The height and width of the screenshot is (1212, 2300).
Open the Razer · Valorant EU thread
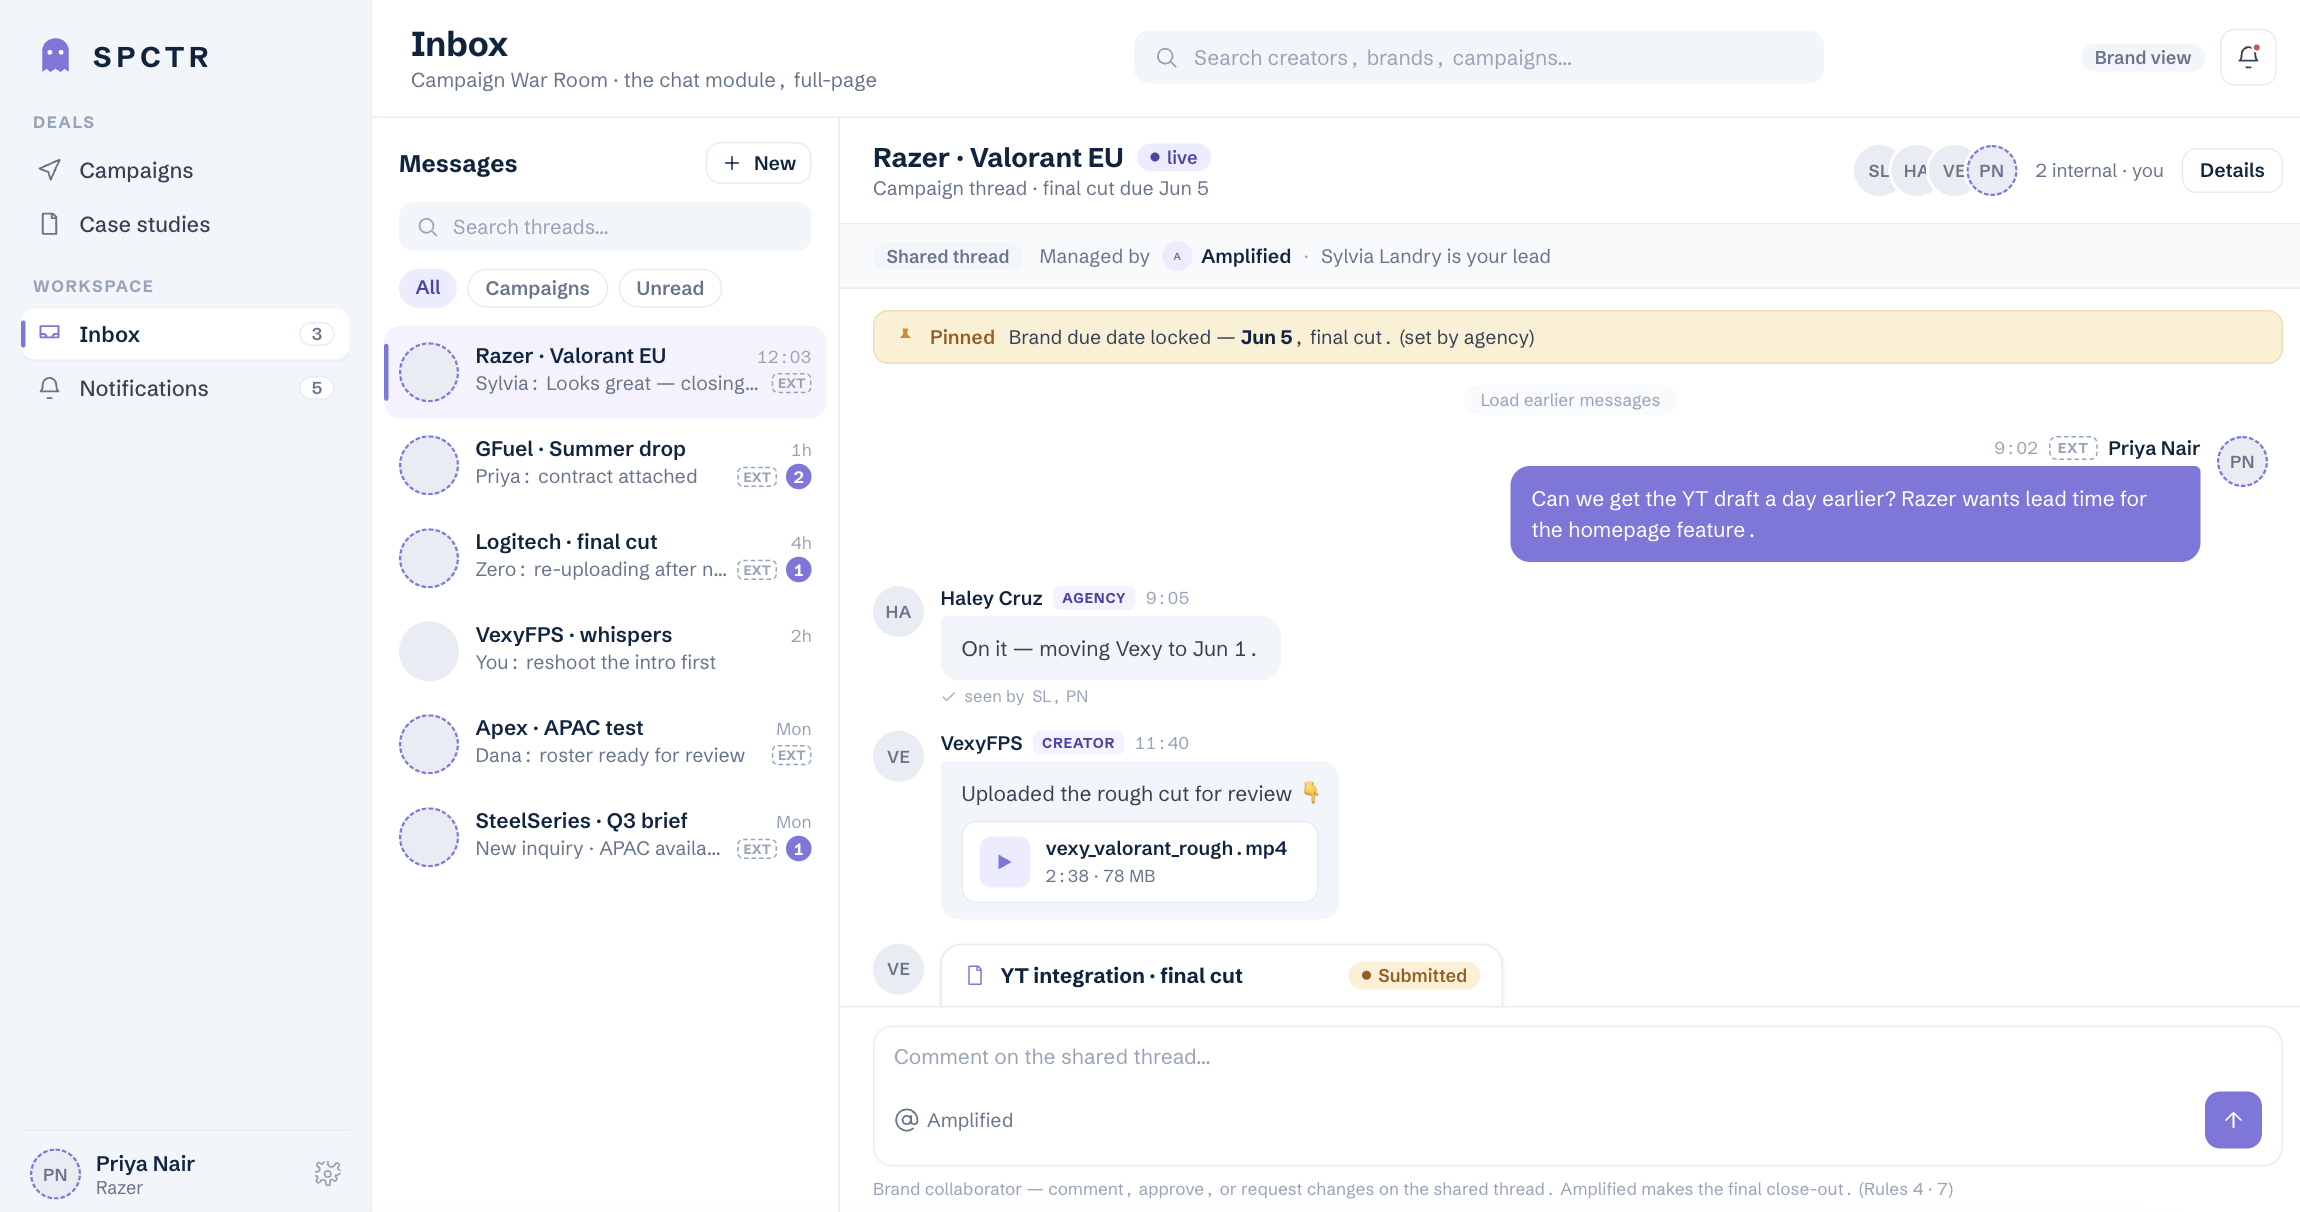click(605, 371)
